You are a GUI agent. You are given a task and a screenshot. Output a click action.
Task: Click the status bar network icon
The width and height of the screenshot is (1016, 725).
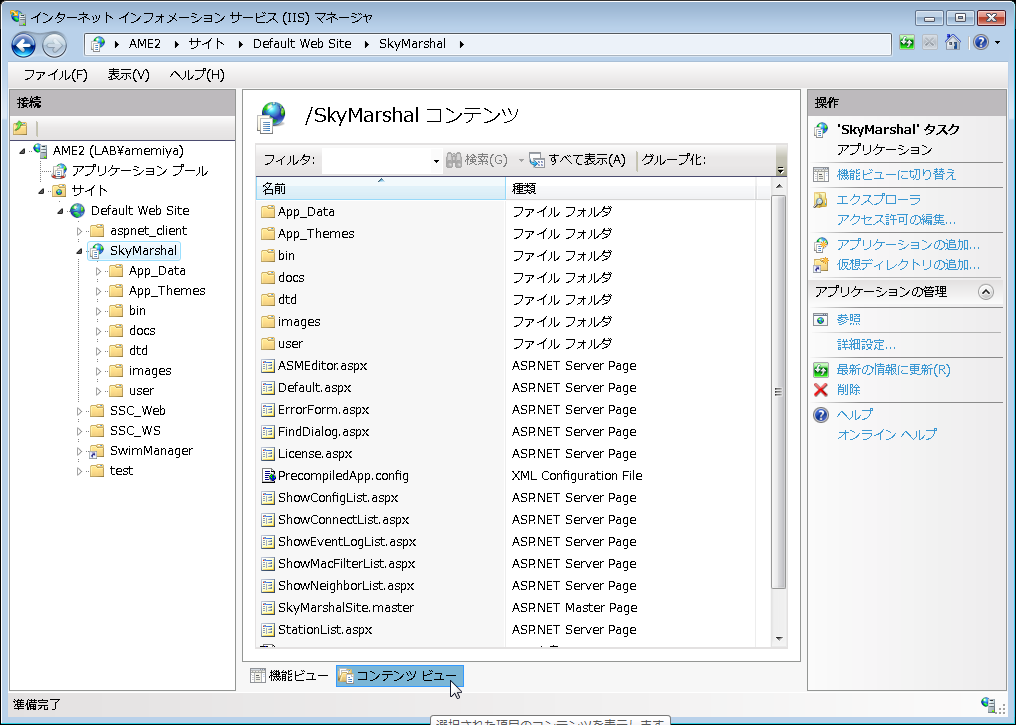(989, 705)
